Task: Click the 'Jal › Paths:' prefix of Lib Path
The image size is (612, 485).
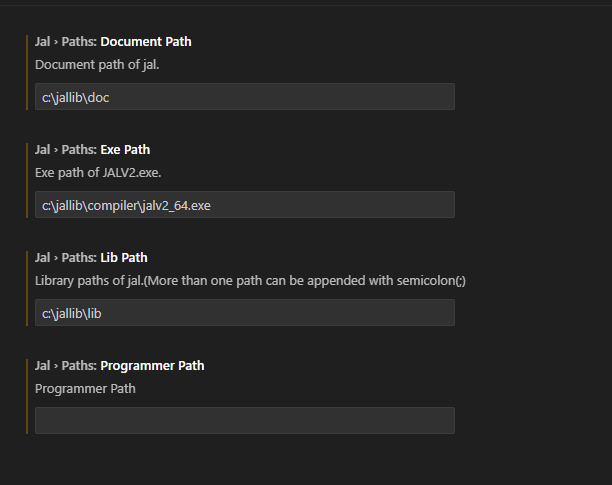Action: tap(66, 258)
